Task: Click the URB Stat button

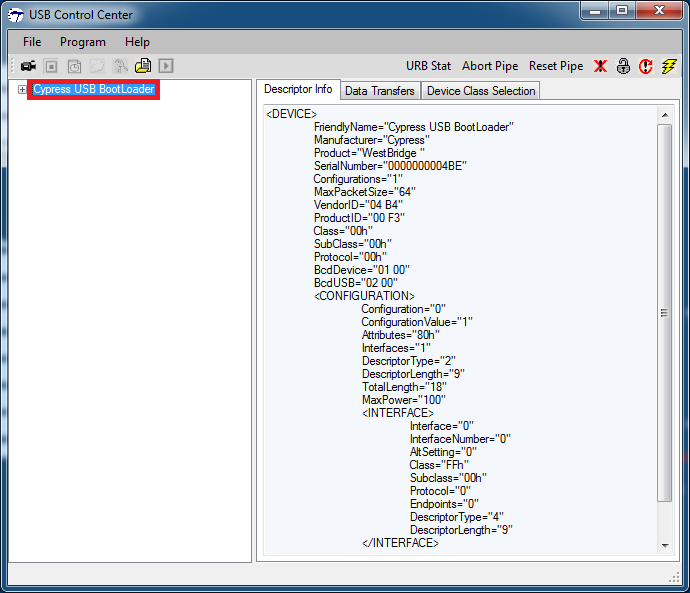Action: 428,66
